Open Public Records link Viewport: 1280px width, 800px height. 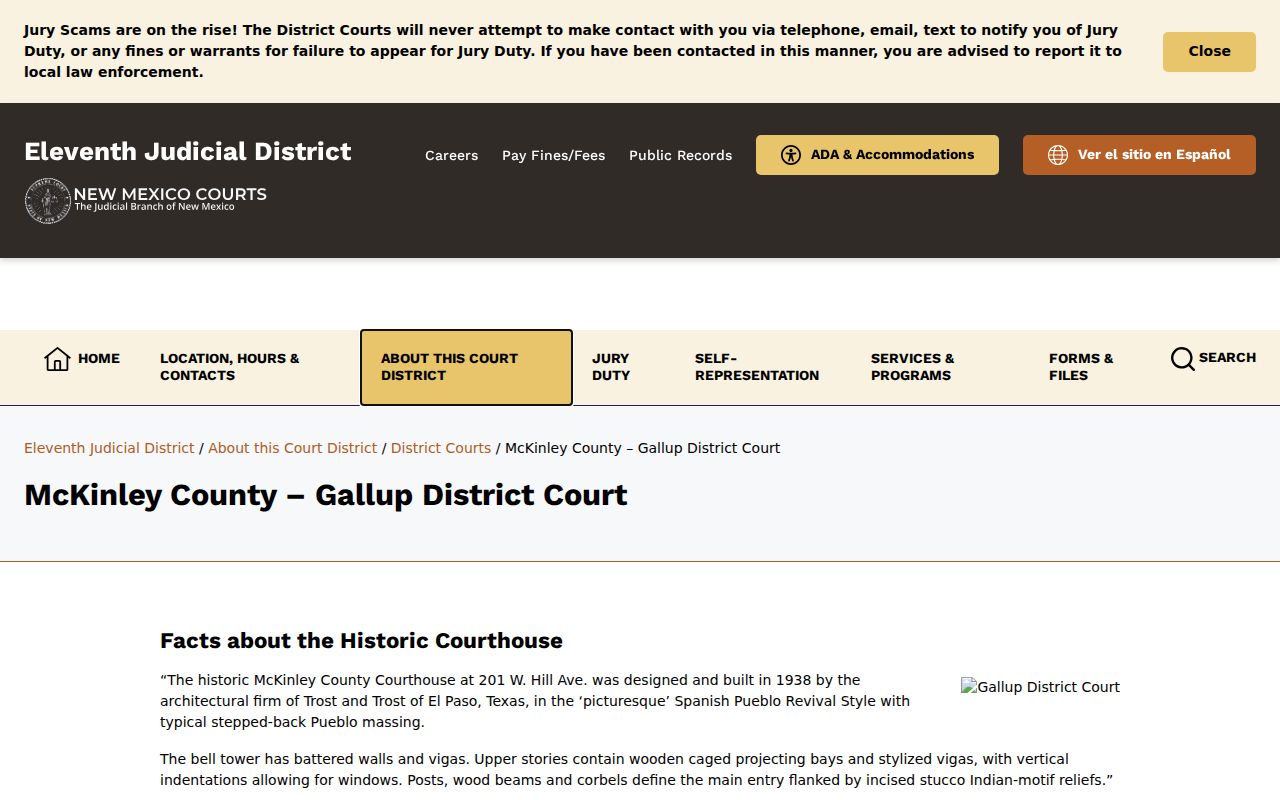pos(680,155)
